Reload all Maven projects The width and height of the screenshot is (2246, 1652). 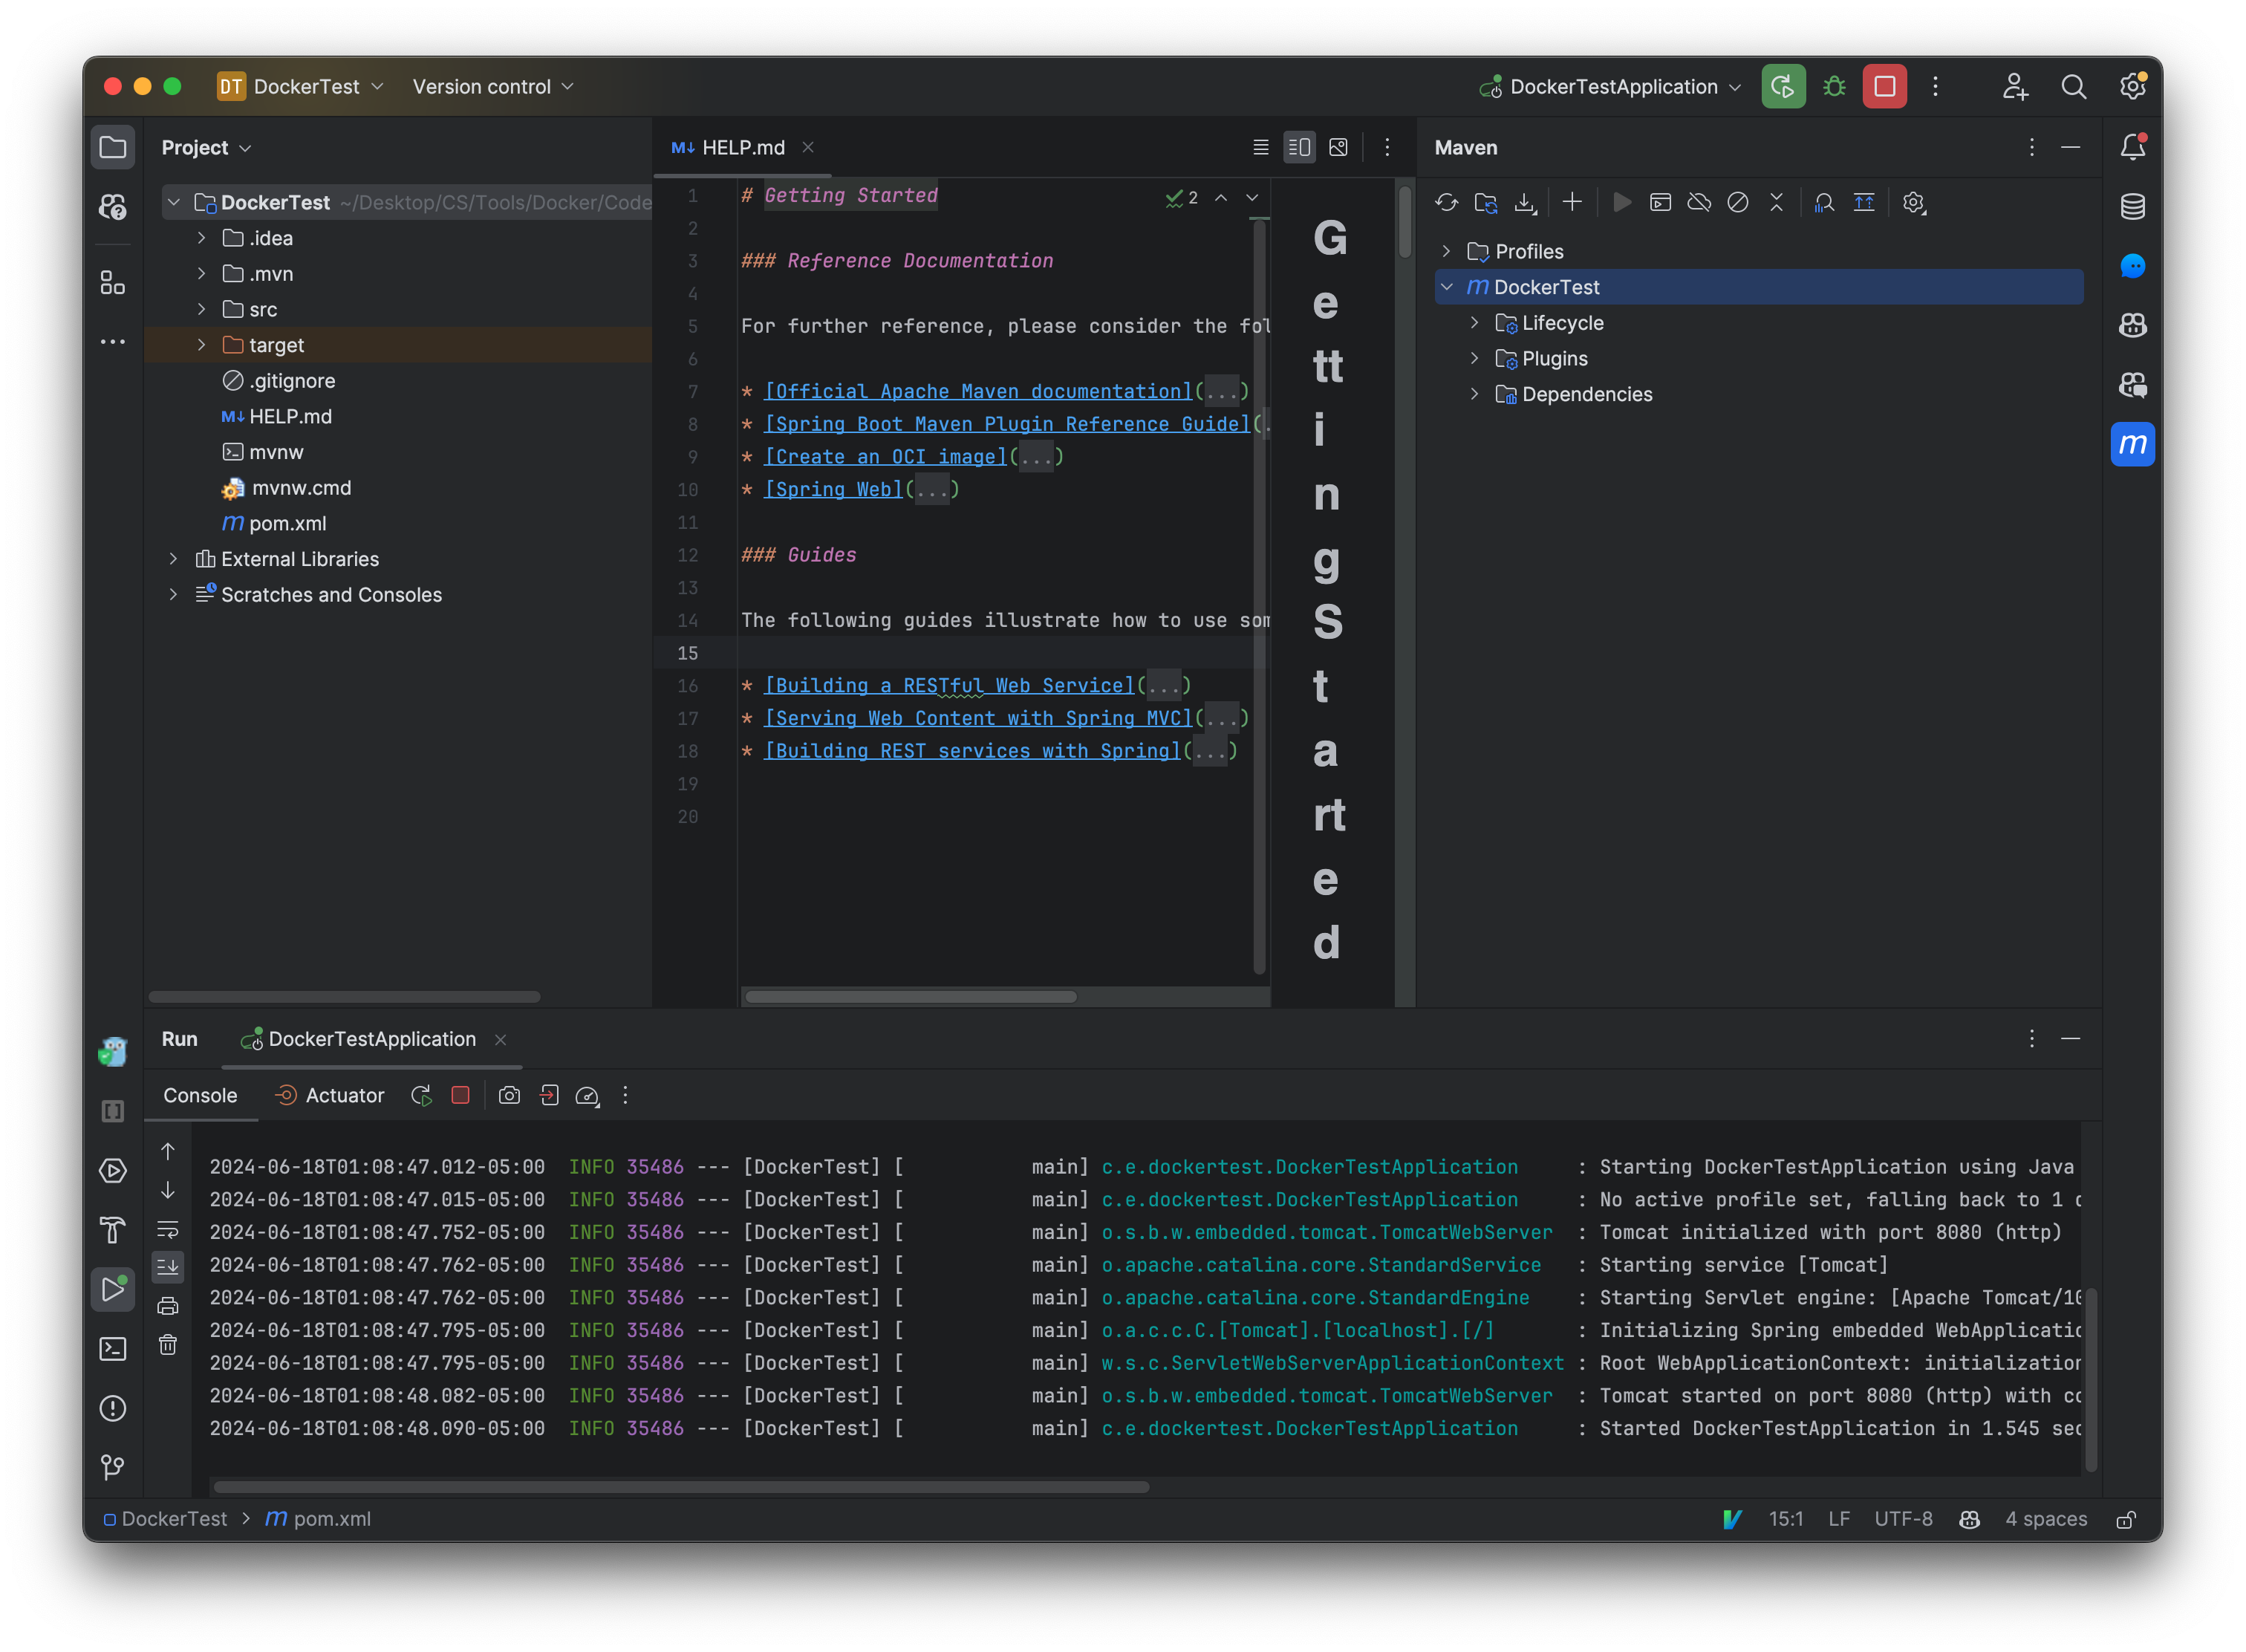point(1446,203)
